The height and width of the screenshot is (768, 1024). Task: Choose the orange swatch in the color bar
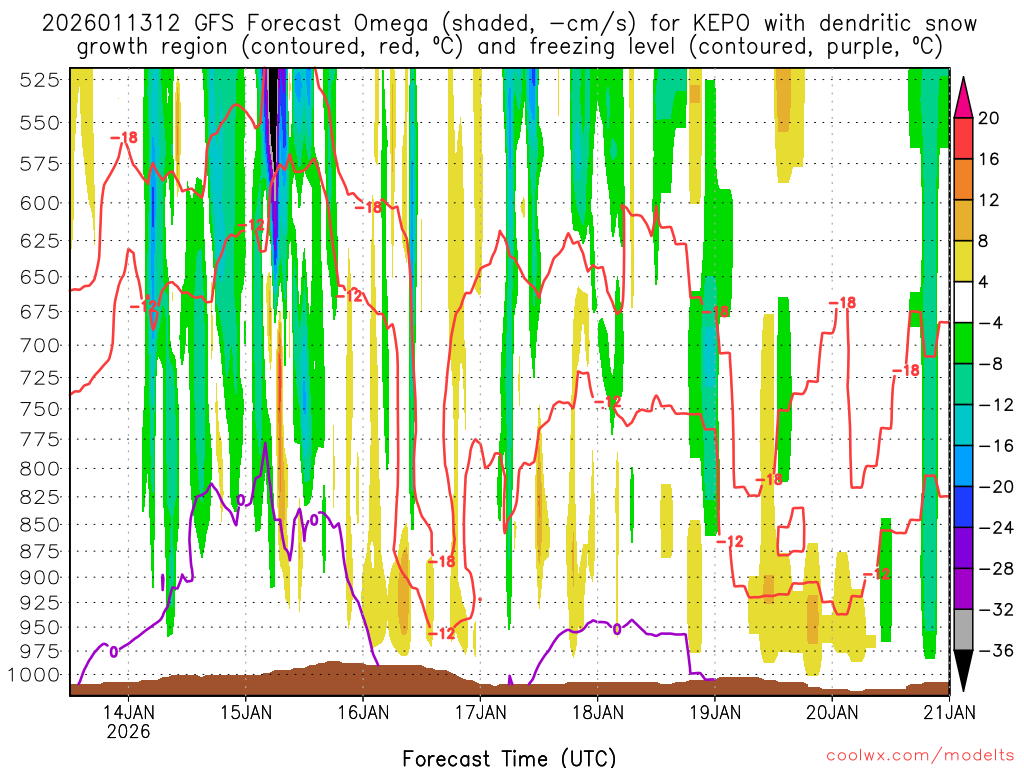[x=964, y=180]
